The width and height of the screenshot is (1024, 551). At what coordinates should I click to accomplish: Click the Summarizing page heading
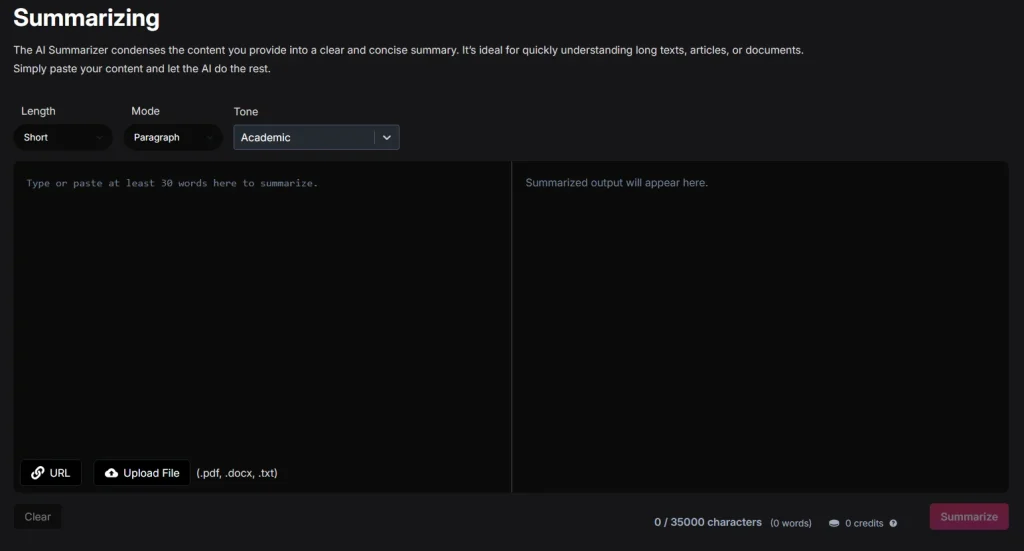(x=86, y=18)
